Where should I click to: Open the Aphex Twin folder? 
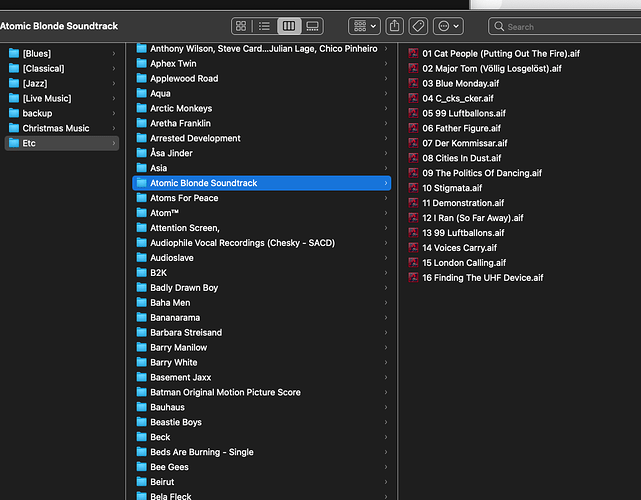point(262,63)
